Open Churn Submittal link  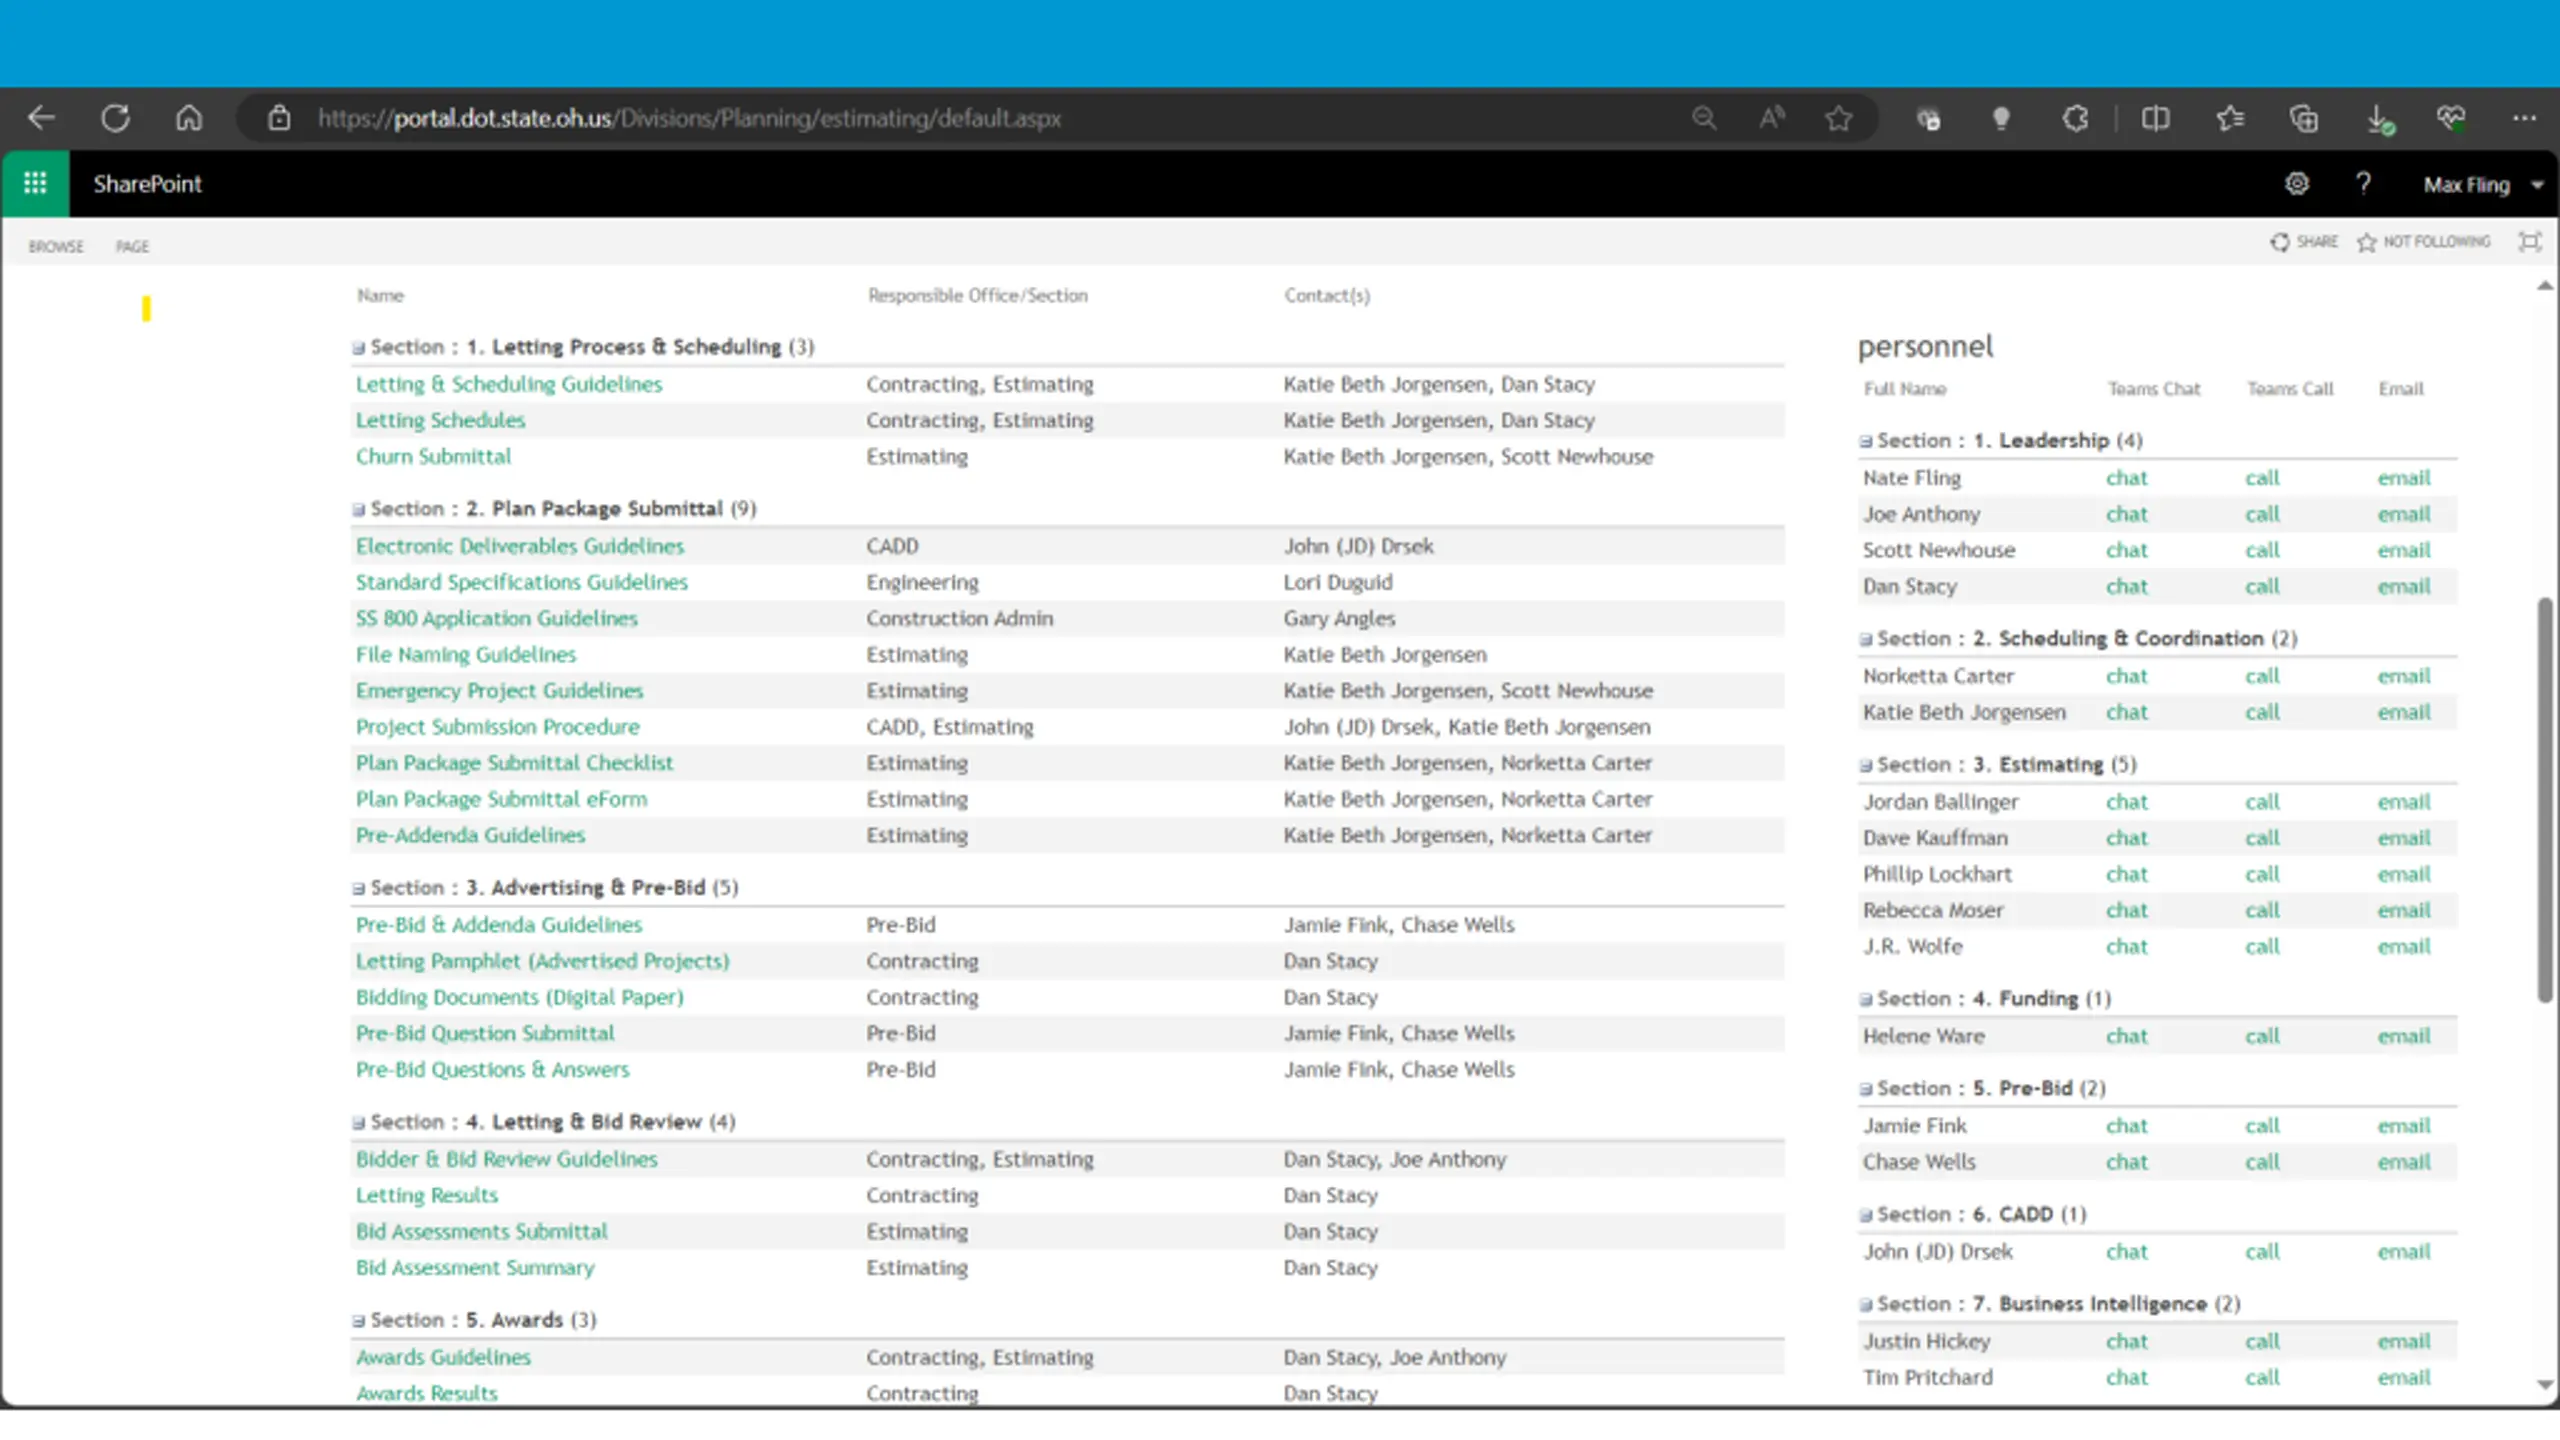(x=433, y=456)
